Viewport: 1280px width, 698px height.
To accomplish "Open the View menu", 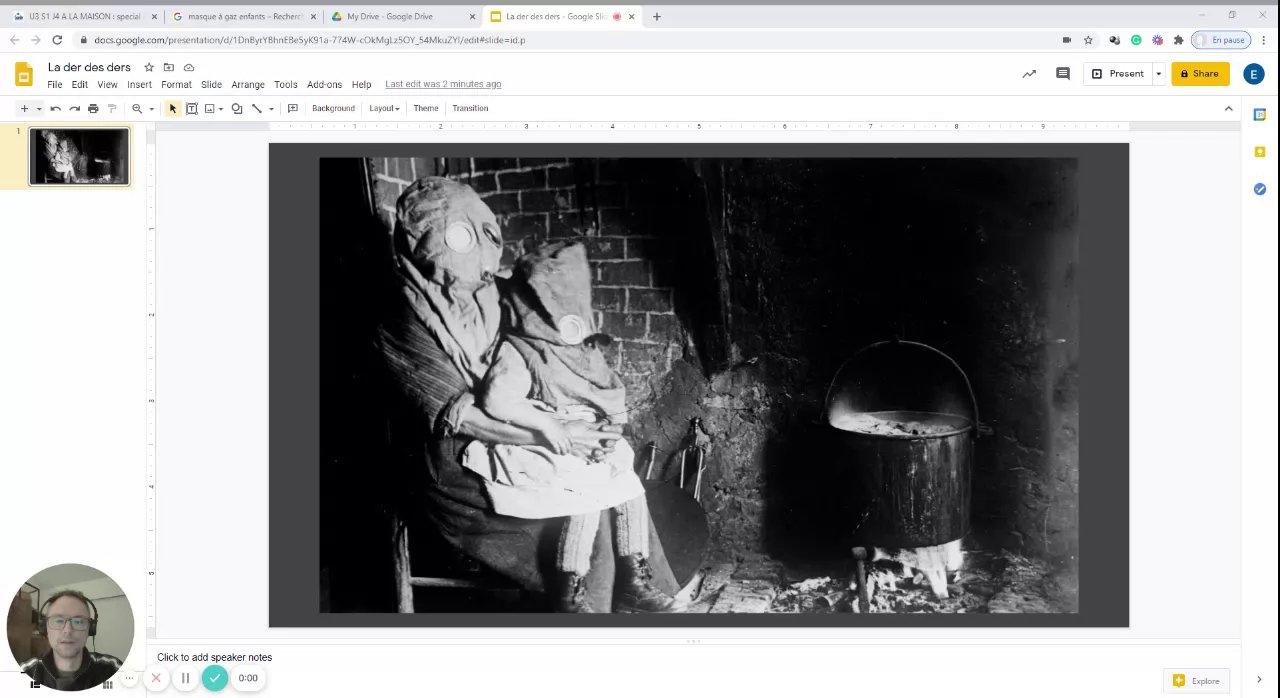I will (x=107, y=85).
